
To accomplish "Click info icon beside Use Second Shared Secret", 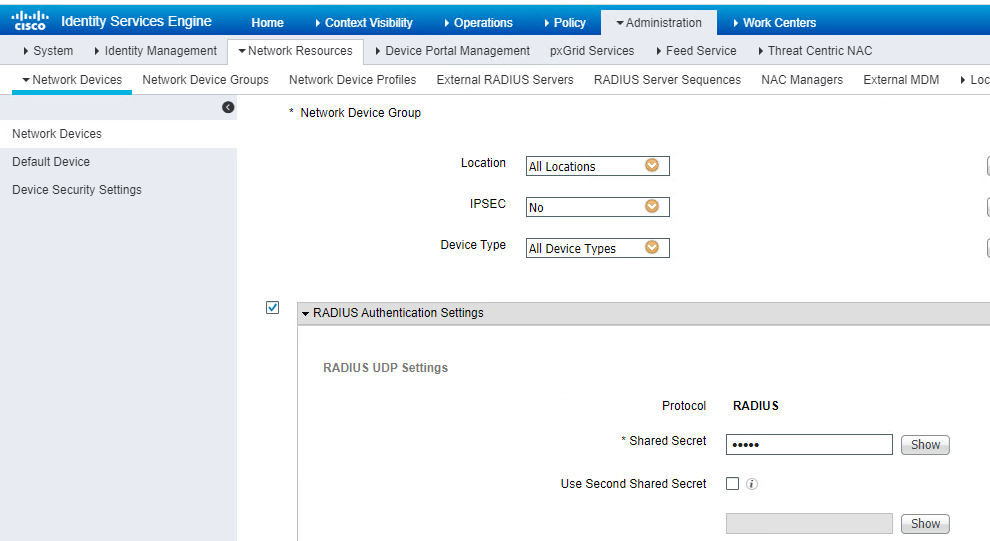I will tap(752, 484).
